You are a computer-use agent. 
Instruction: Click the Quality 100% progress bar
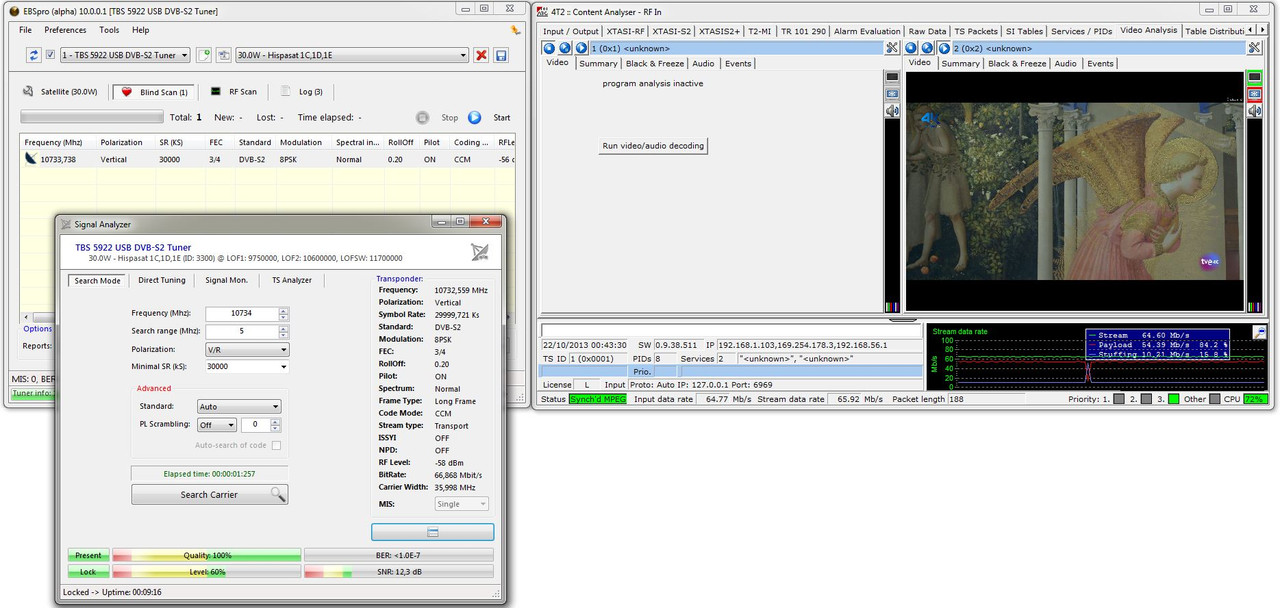(x=207, y=555)
